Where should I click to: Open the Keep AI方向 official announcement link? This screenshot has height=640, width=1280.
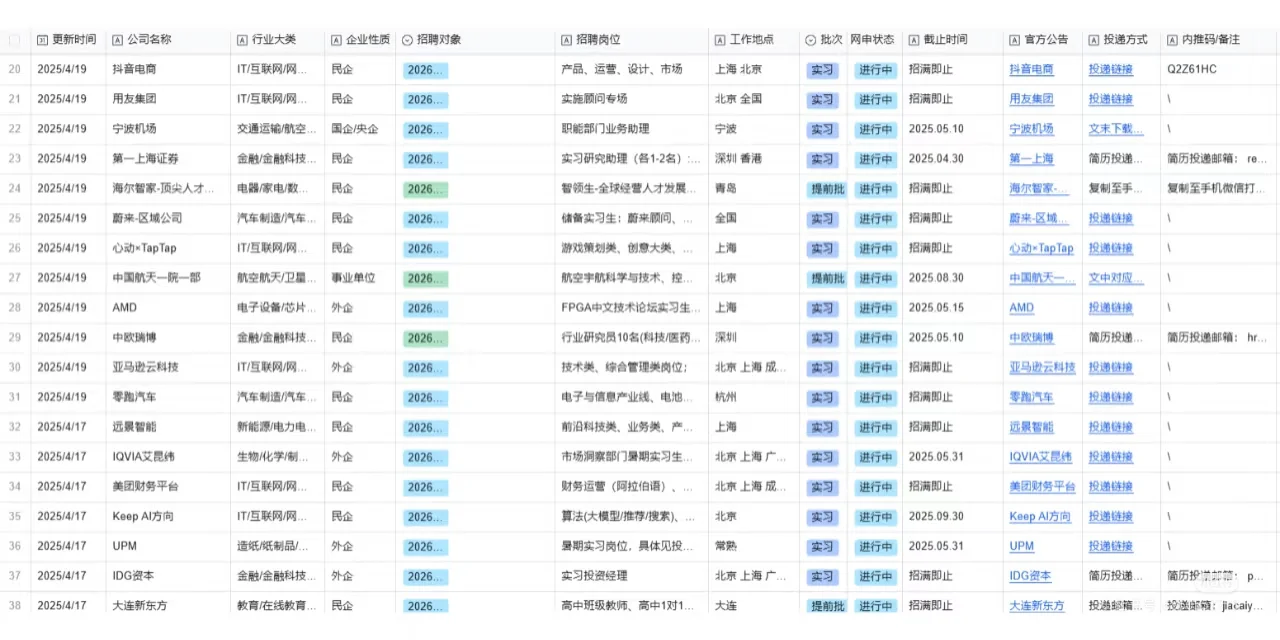click(1040, 517)
